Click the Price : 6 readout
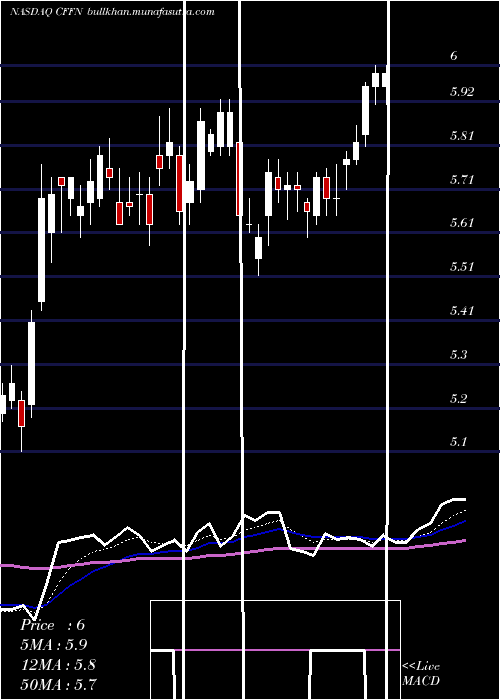Viewport: 500px width, 700px height. (52, 625)
